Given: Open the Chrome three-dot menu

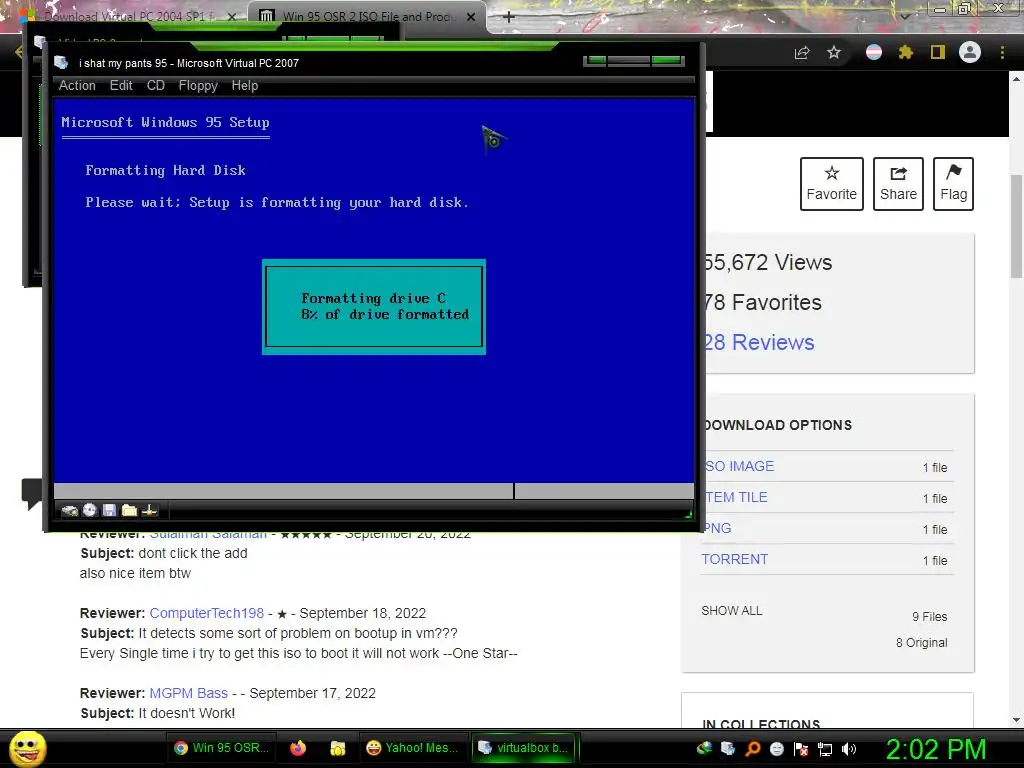Looking at the screenshot, I should click(1002, 52).
